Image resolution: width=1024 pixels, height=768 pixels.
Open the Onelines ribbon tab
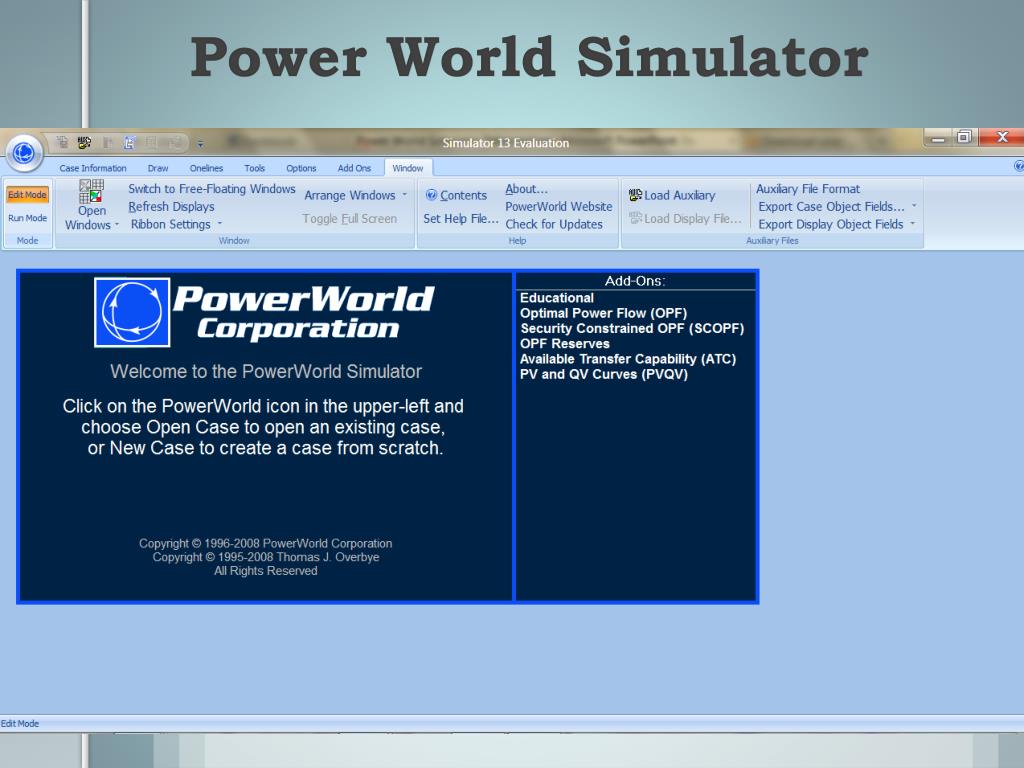pos(206,168)
